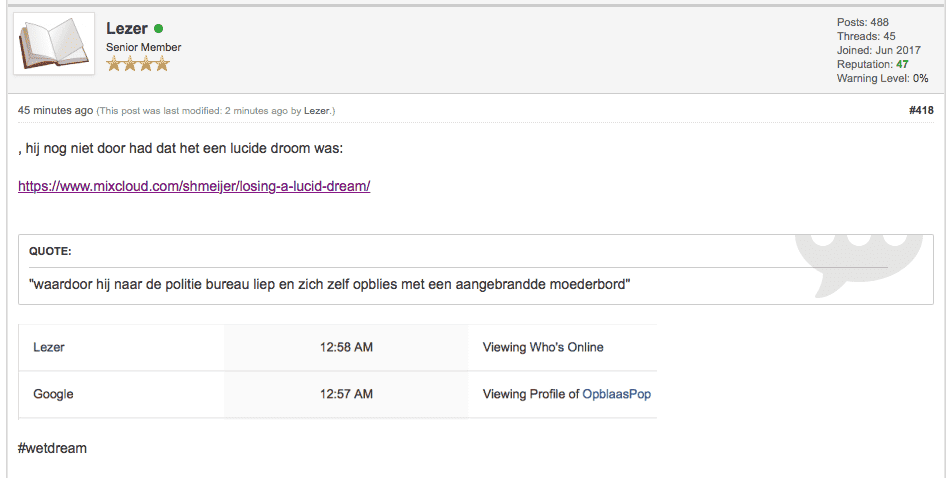Click the "Senior Member" user title
This screenshot has height=478, width=951.
pos(144,47)
